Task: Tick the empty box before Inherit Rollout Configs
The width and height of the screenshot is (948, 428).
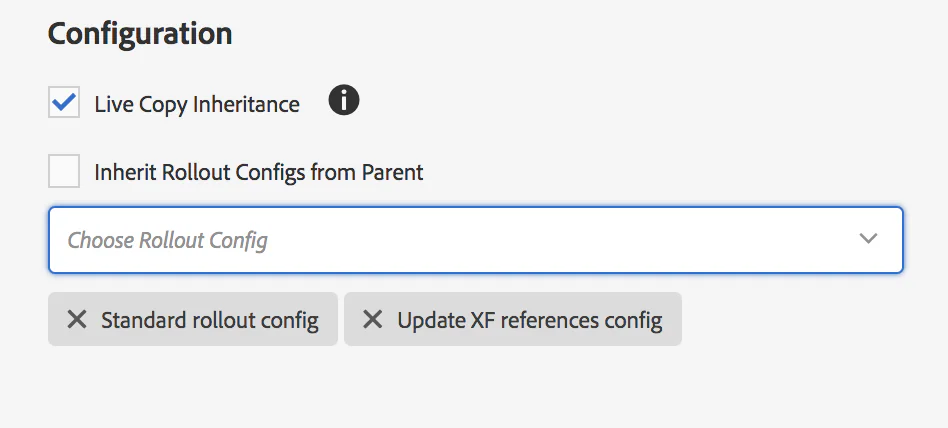Action: [64, 171]
